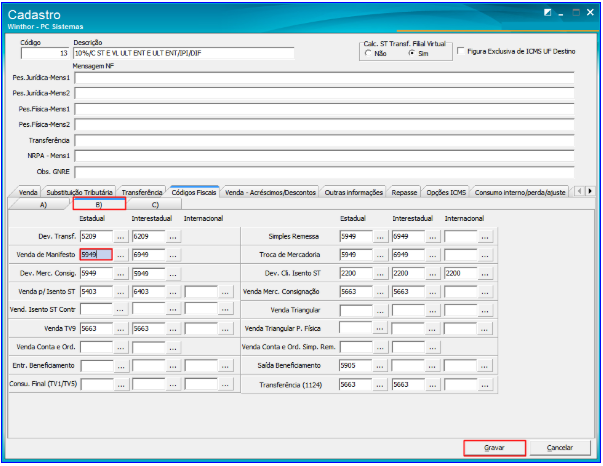Image resolution: width=603 pixels, height=466 pixels.
Task: Edit the Descrição field
Action: (x=184, y=53)
